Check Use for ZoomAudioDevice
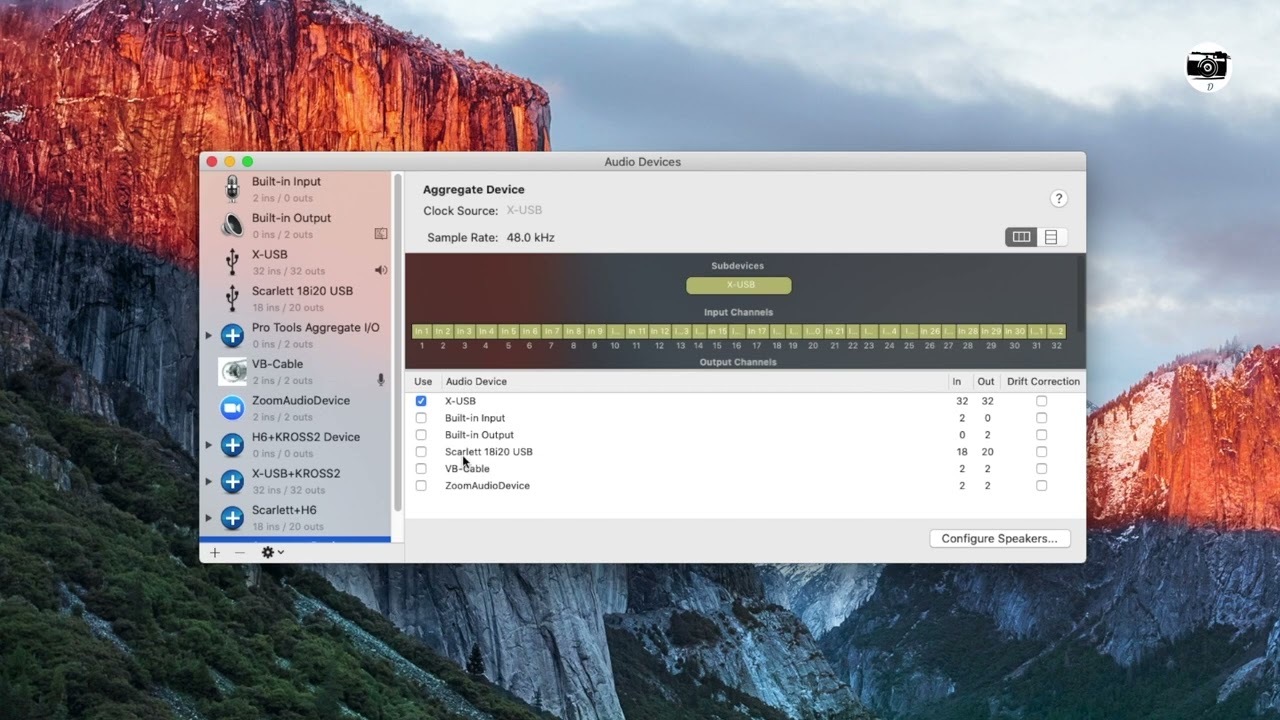Image resolution: width=1280 pixels, height=720 pixels. click(x=421, y=486)
